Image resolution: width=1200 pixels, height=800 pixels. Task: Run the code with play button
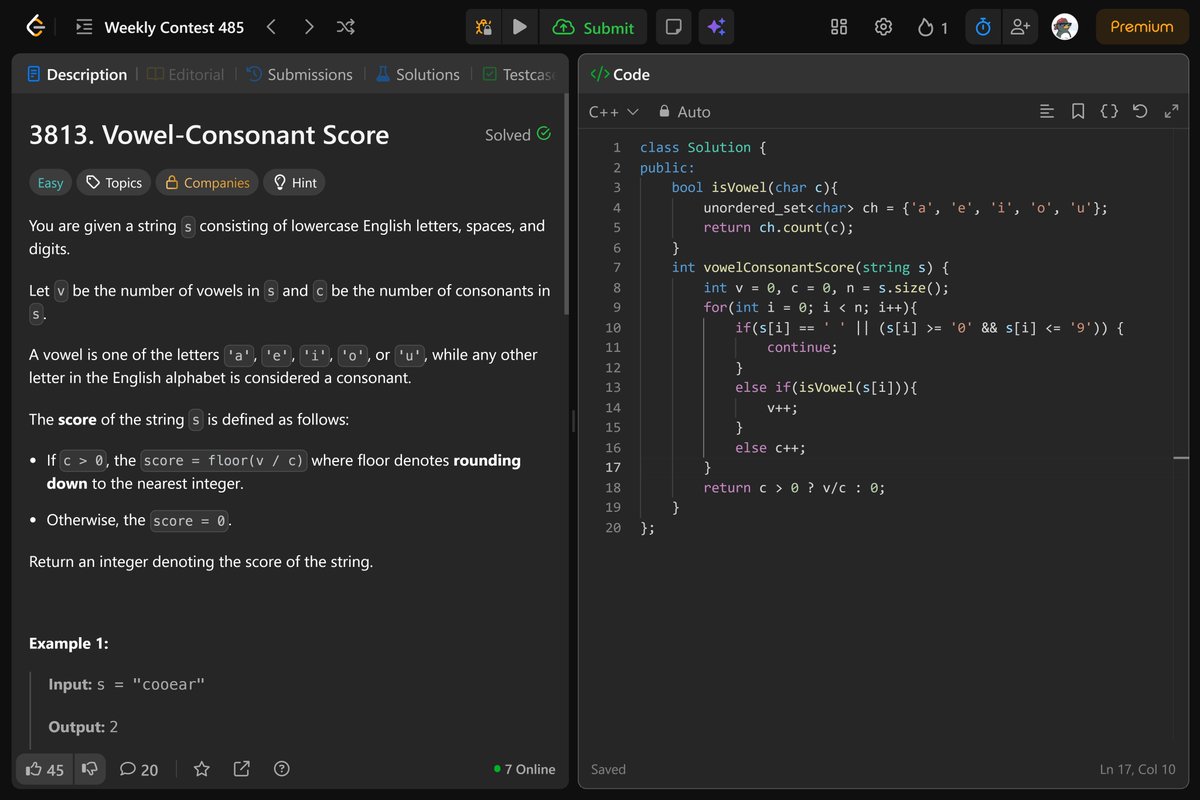[x=519, y=27]
